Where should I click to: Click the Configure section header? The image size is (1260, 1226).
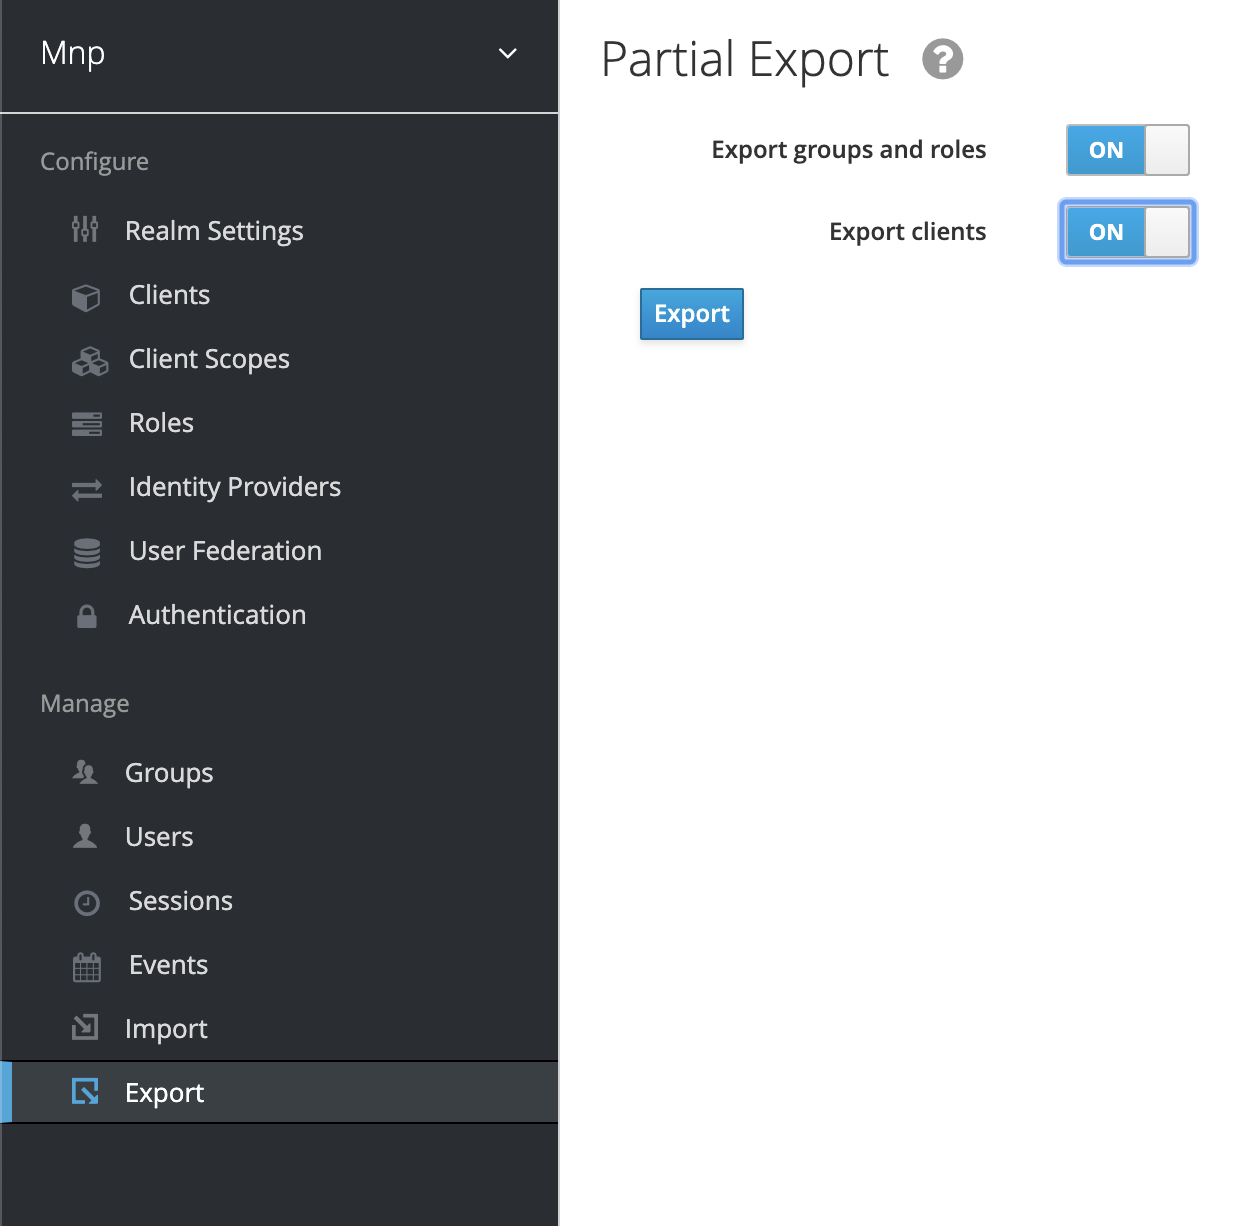(94, 162)
